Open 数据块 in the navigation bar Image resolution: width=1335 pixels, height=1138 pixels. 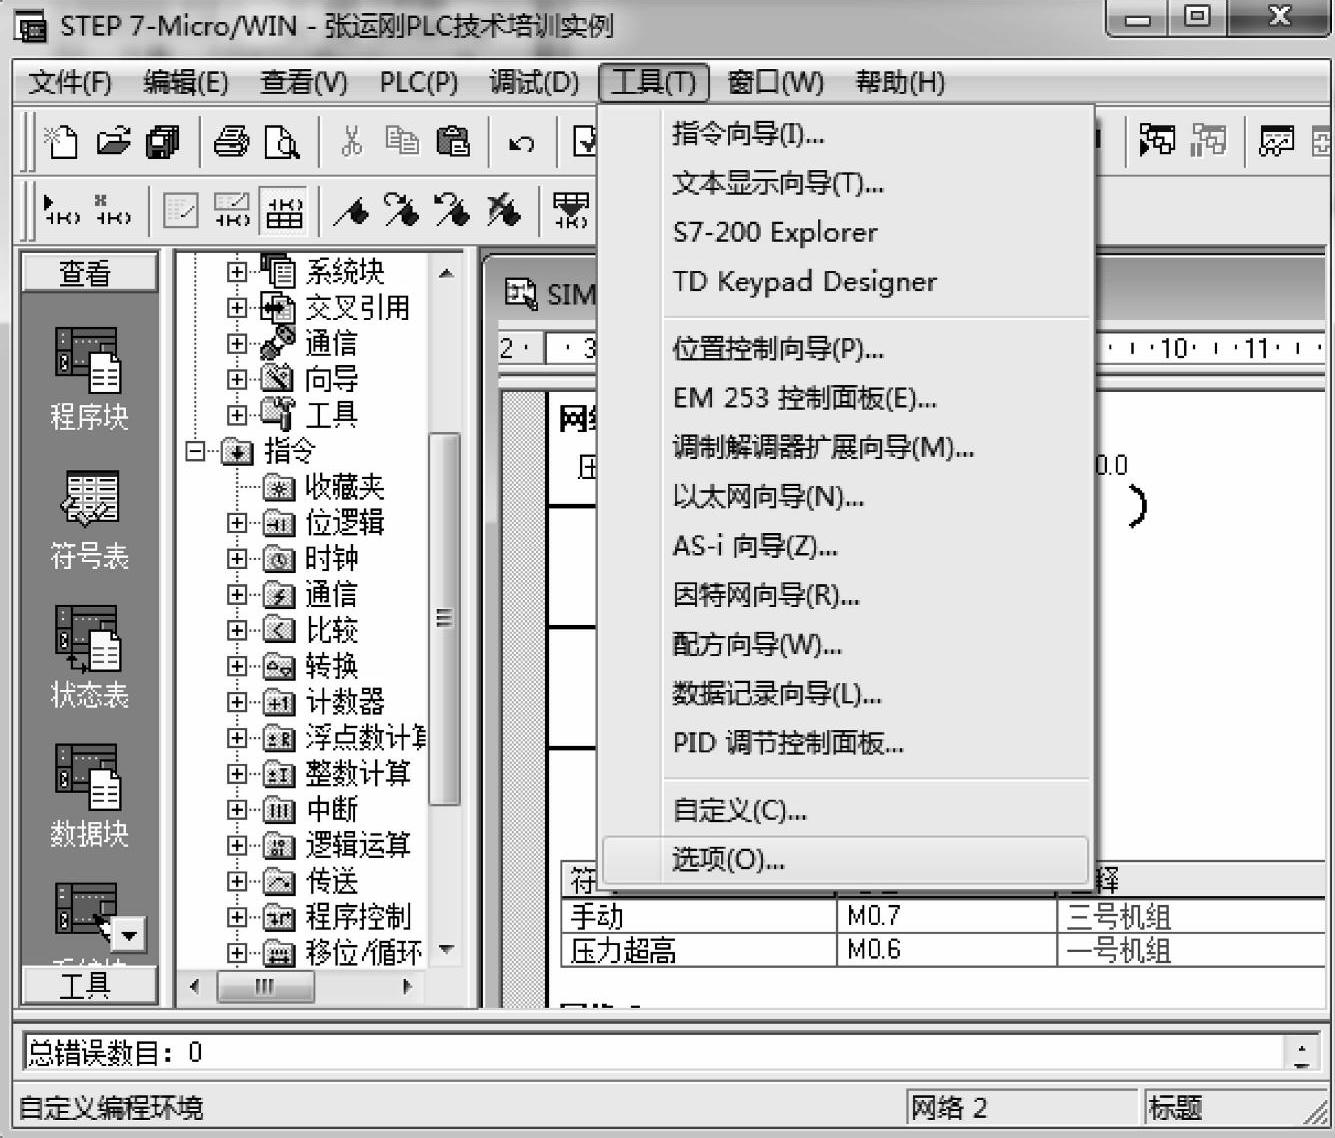click(x=89, y=796)
